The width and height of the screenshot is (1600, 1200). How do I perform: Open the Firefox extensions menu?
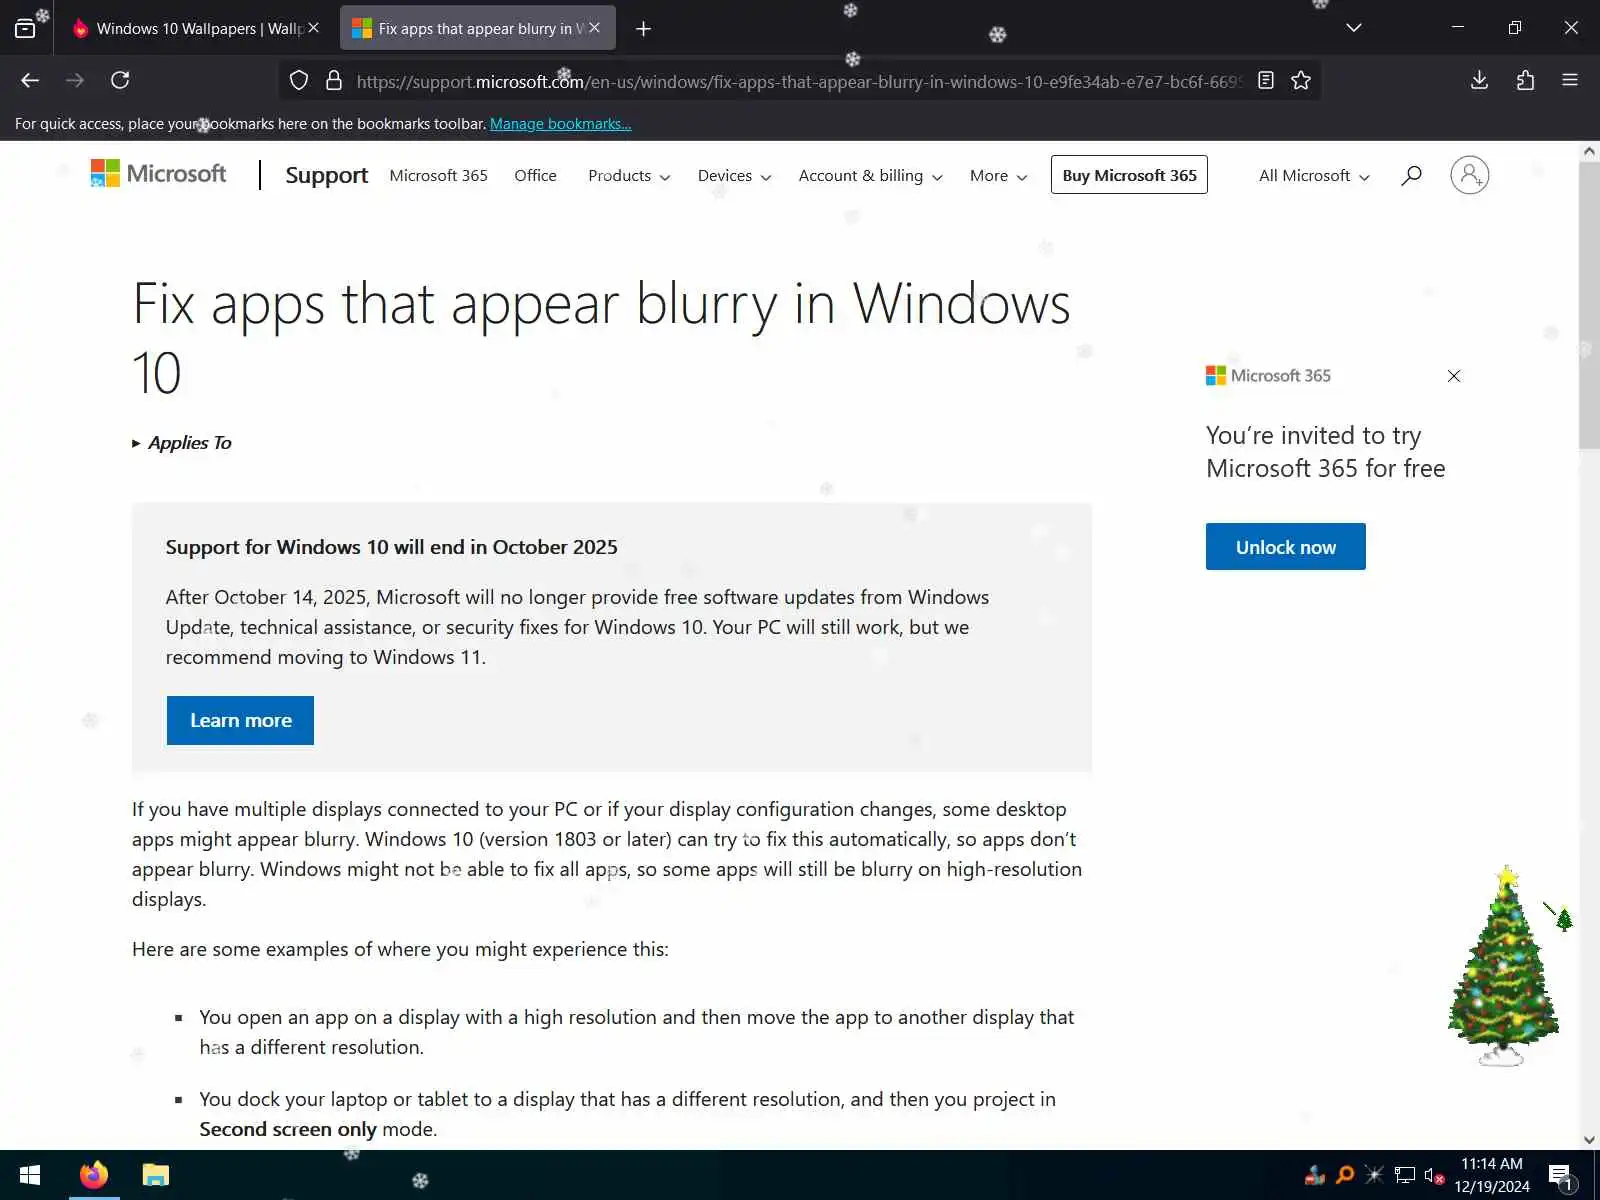point(1525,80)
